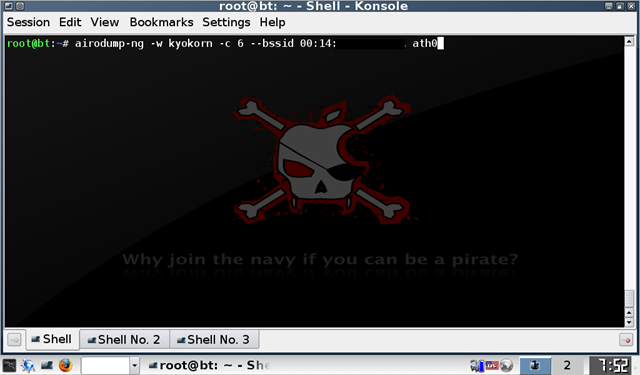Viewport: 640px width, 375px height.
Task: Switch to virtual desktop 2
Action: pyautogui.click(x=567, y=365)
